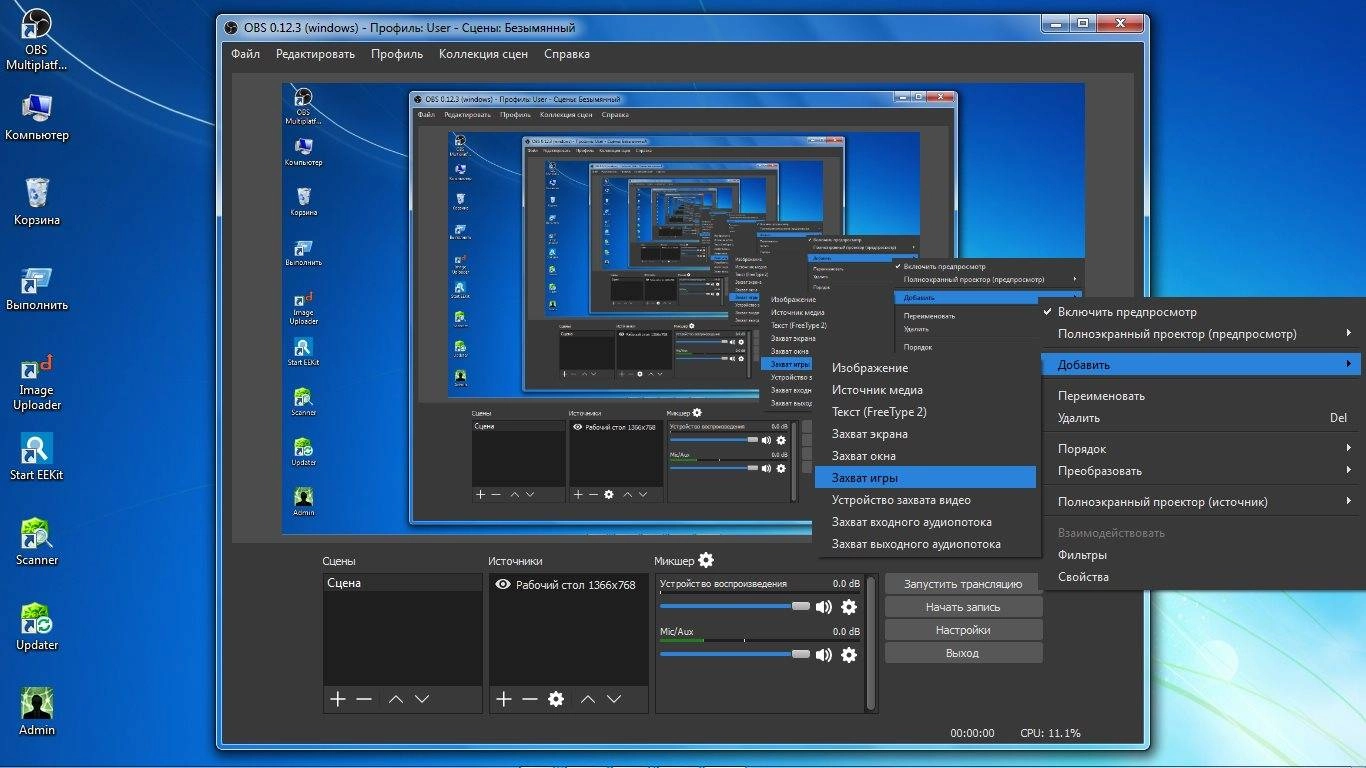Screen dimensions: 1366x768
Task: Click the Запустить трансляцию button
Action: [x=962, y=584]
